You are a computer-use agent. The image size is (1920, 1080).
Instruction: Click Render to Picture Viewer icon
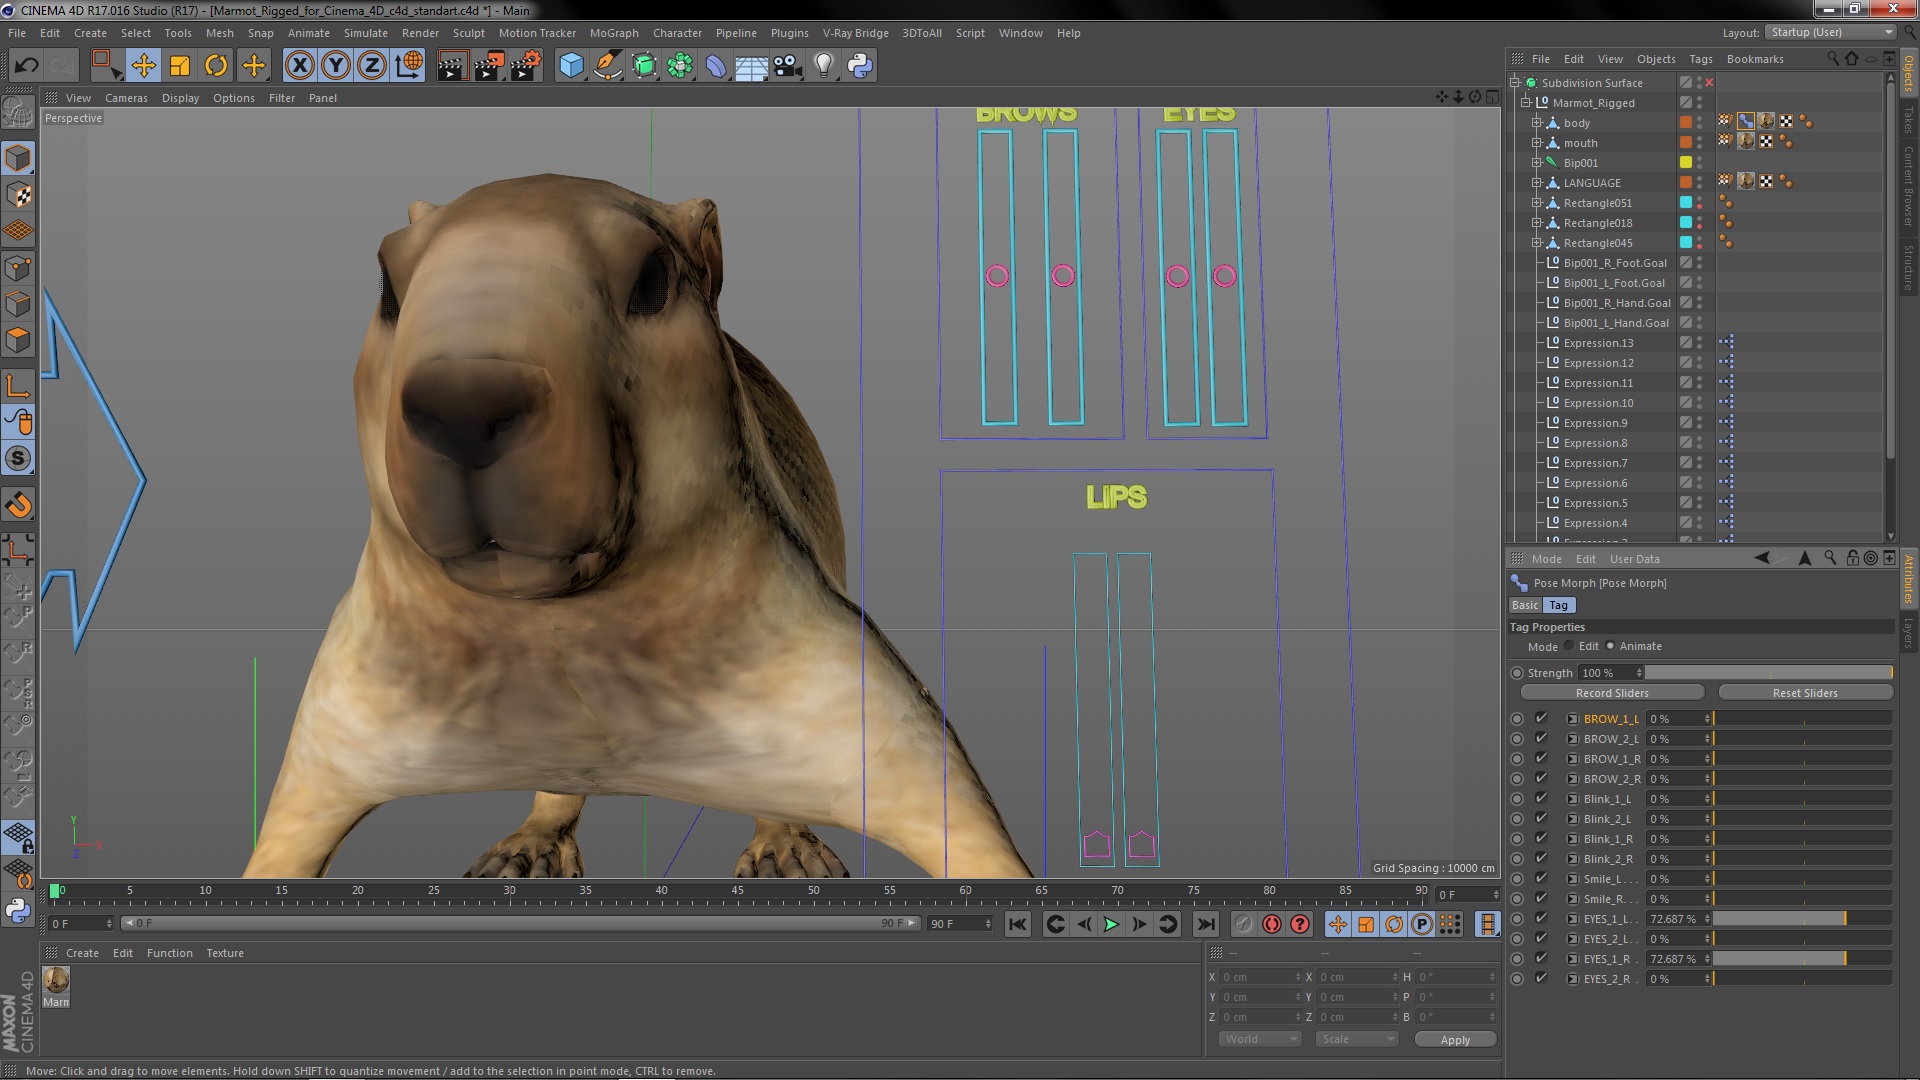488,66
